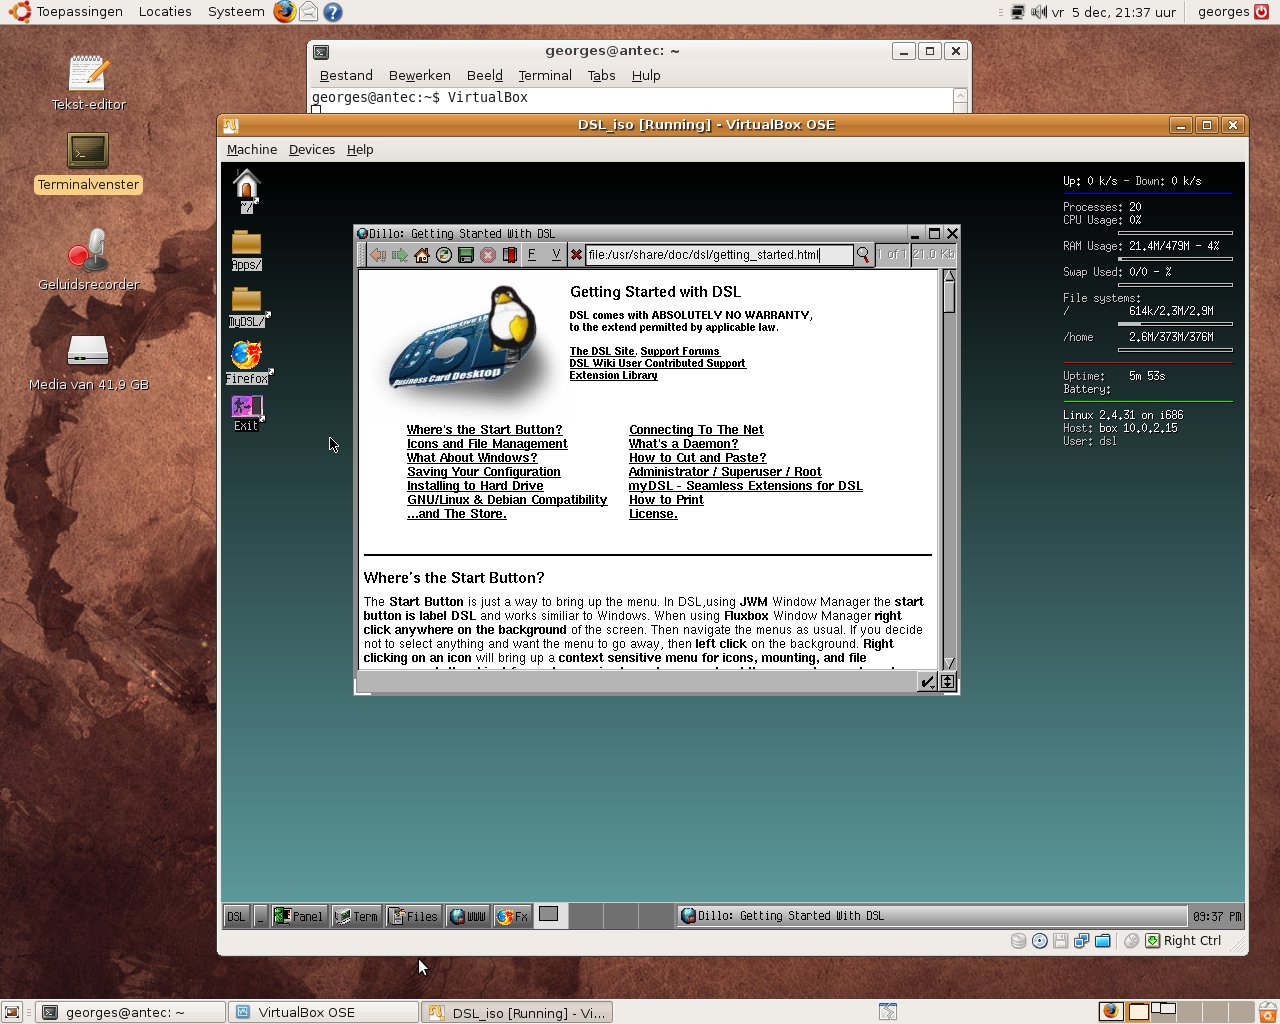
Task: Click the red power button next to georges
Action: pyautogui.click(x=1262, y=12)
